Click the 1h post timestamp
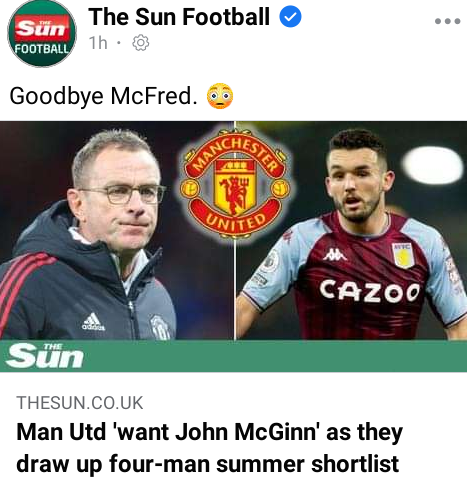Screen dimensions: 467x483 coord(98,43)
